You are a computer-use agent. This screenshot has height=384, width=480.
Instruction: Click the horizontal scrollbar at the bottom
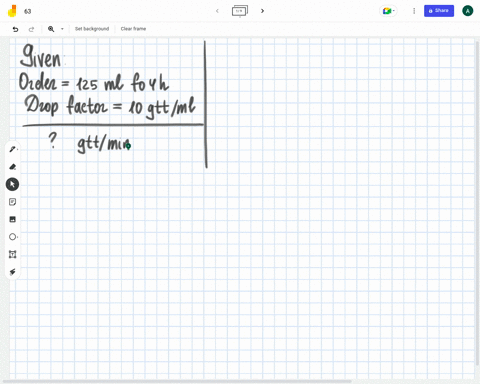[x=177, y=381]
